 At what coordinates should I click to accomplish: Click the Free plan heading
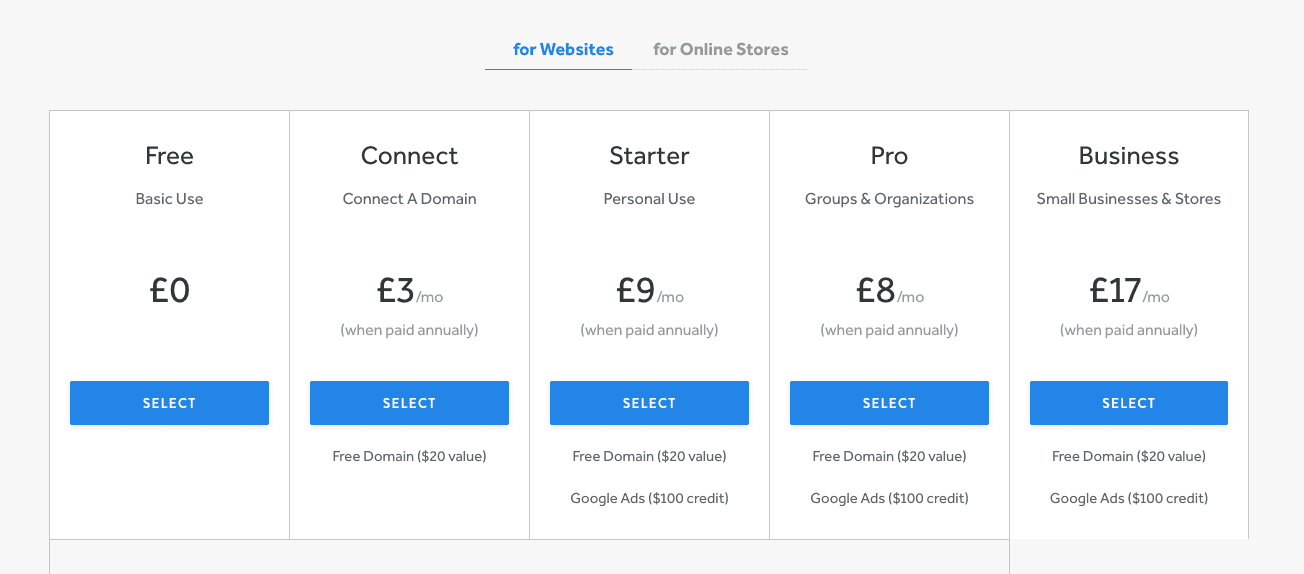169,156
